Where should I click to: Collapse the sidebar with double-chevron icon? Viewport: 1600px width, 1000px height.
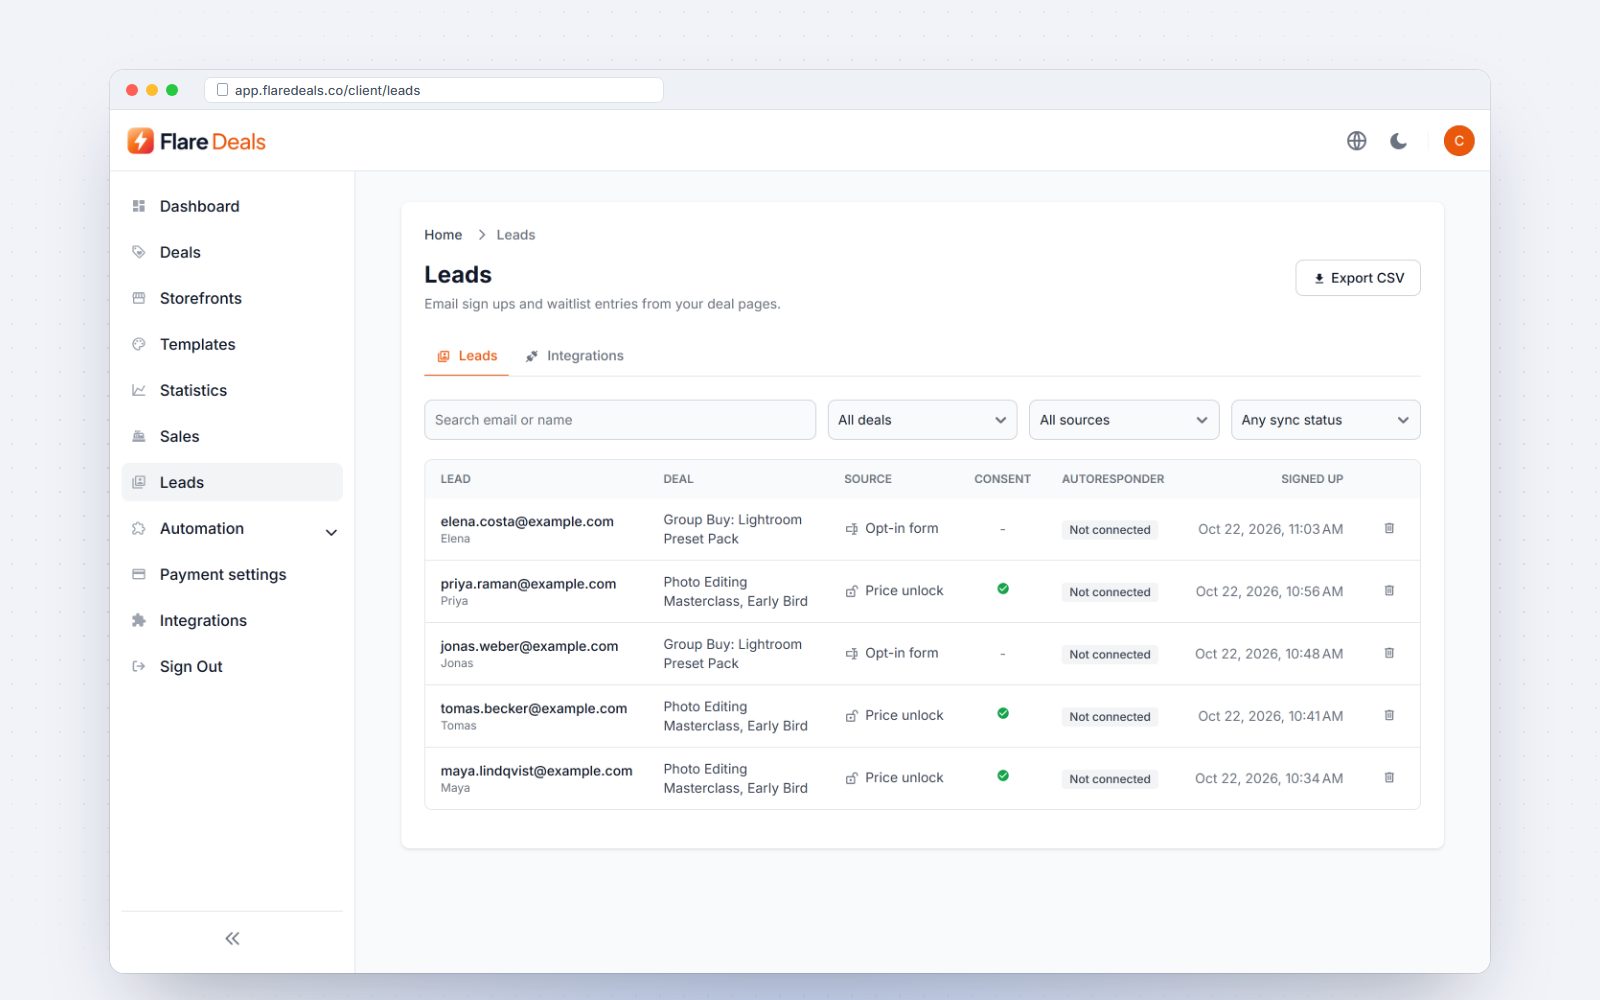232,938
